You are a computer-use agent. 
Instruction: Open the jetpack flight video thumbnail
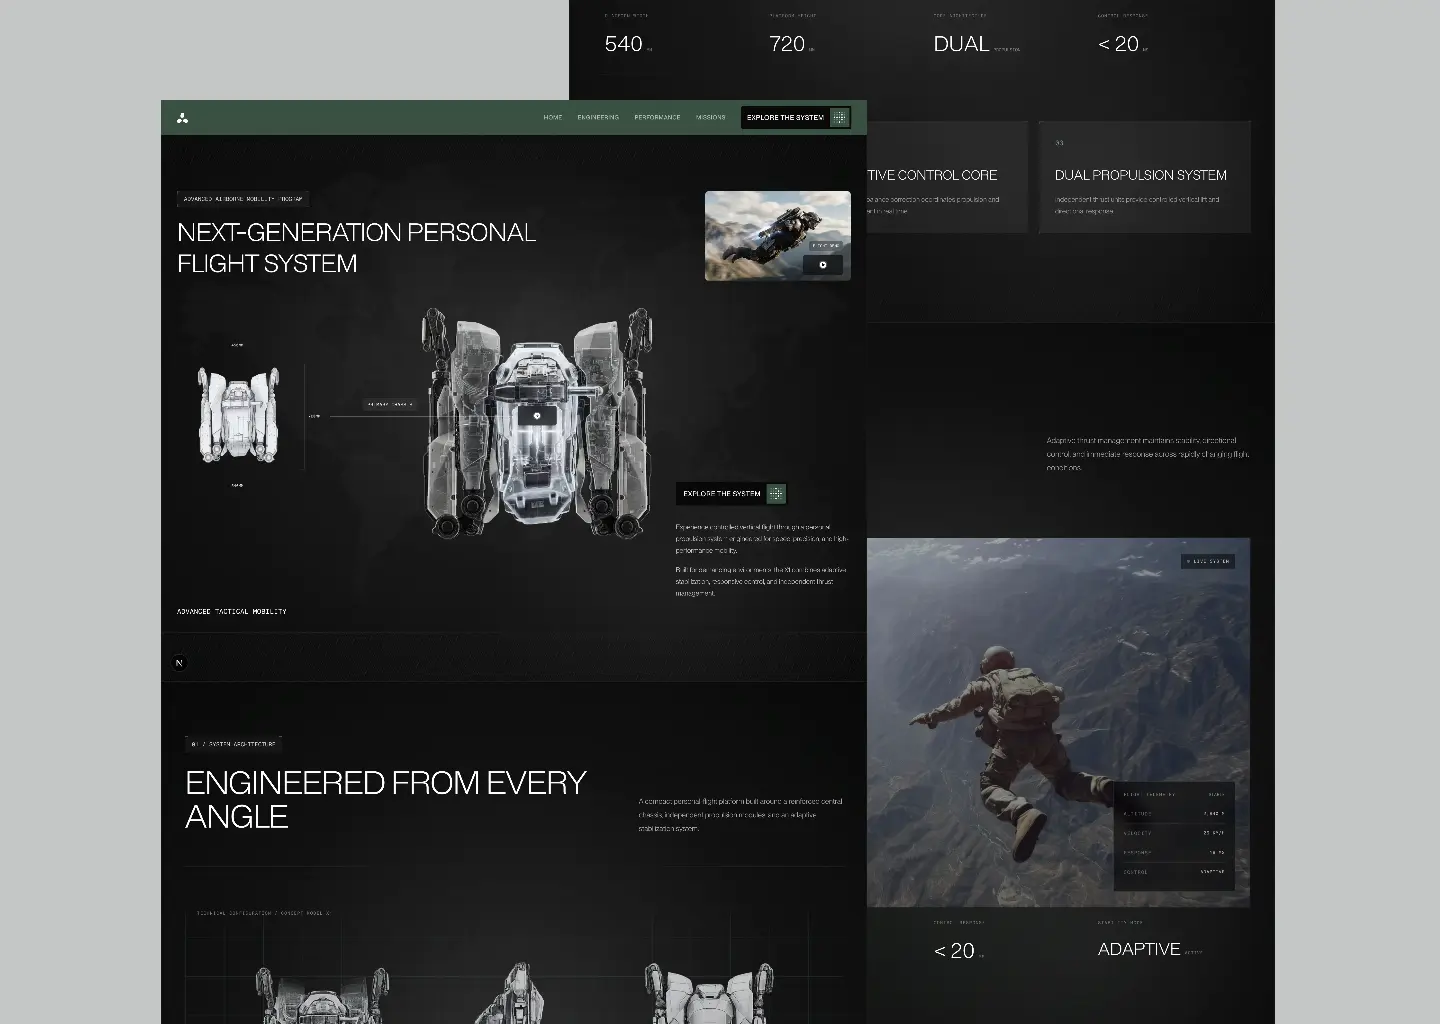pyautogui.click(x=778, y=236)
